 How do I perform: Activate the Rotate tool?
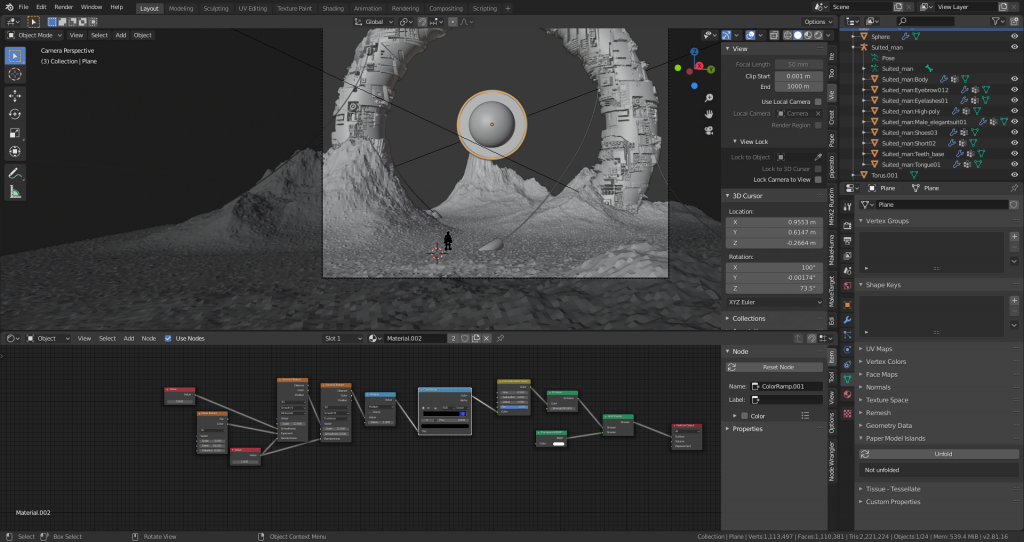pos(15,114)
